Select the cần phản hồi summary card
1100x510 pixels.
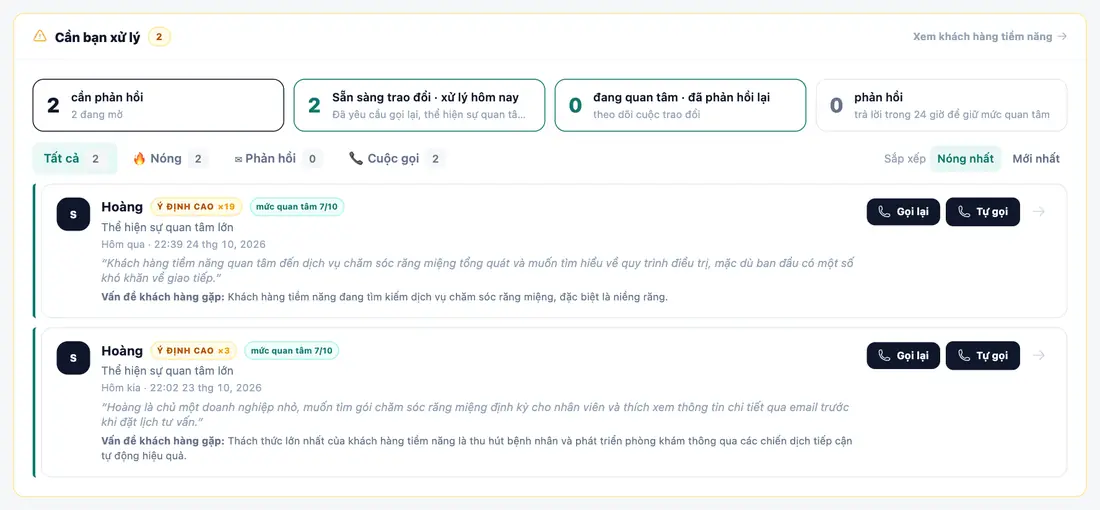159,105
